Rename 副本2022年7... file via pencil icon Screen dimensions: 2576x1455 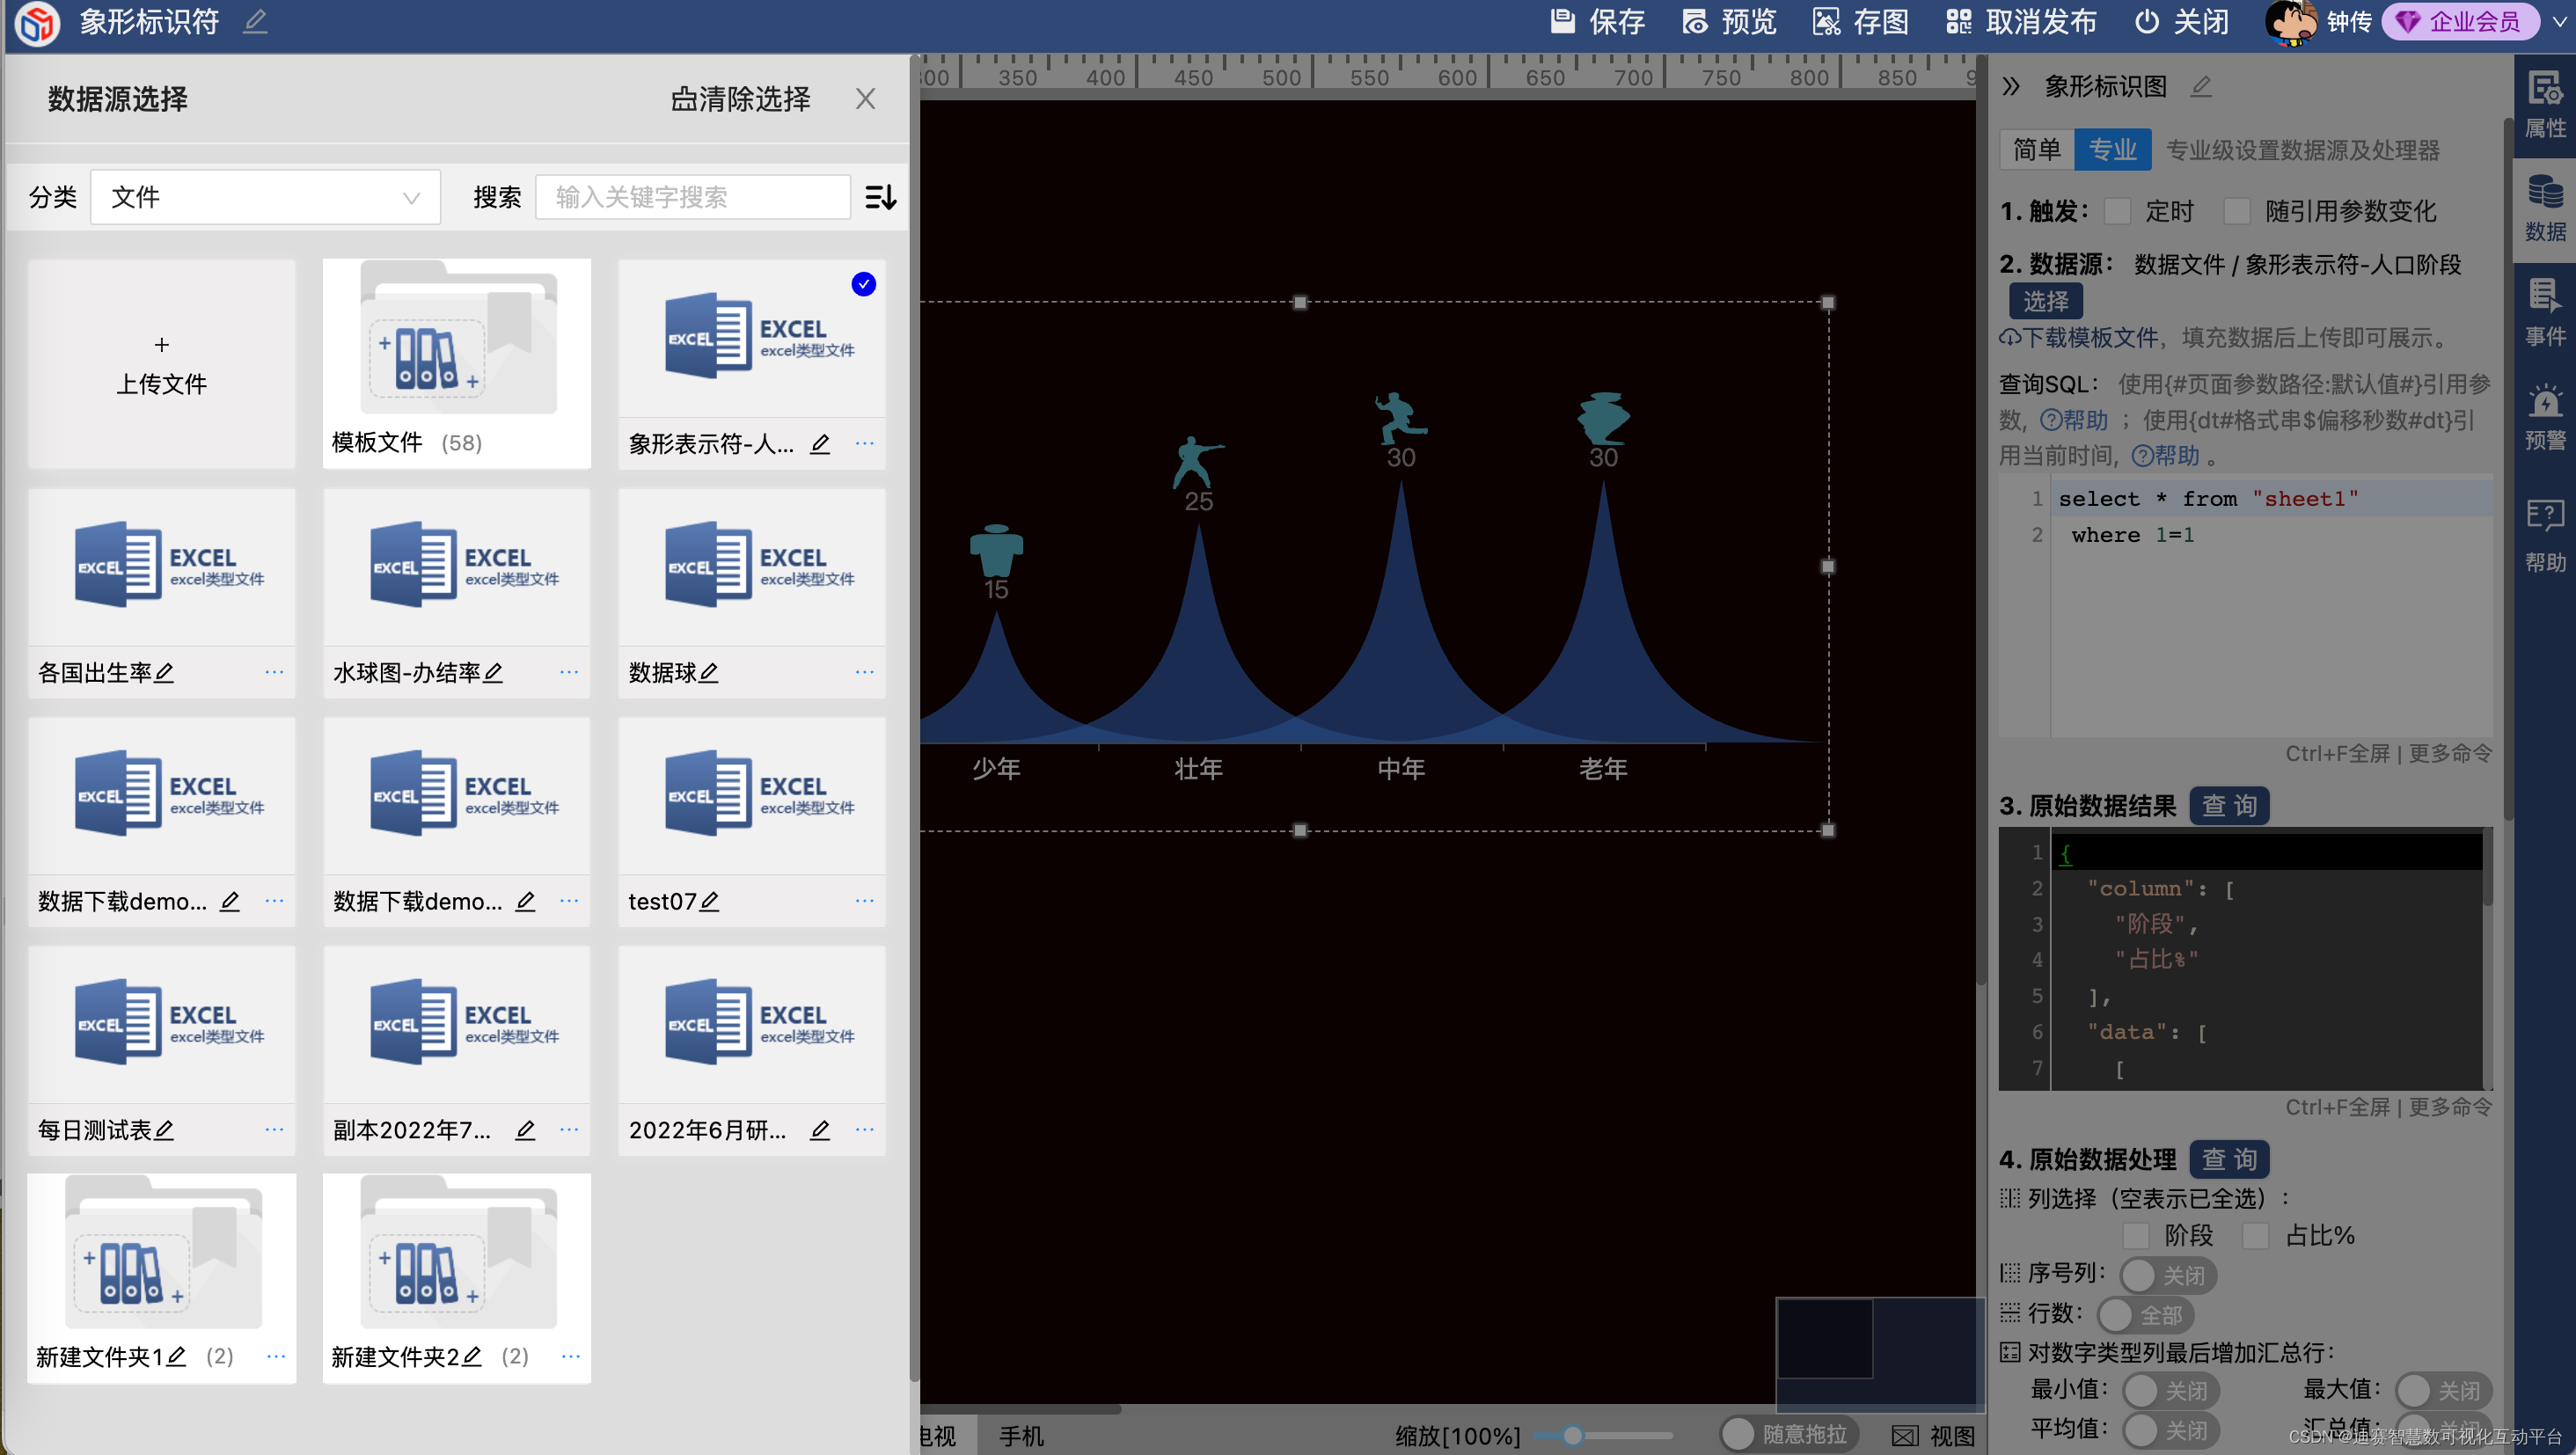tap(525, 1130)
